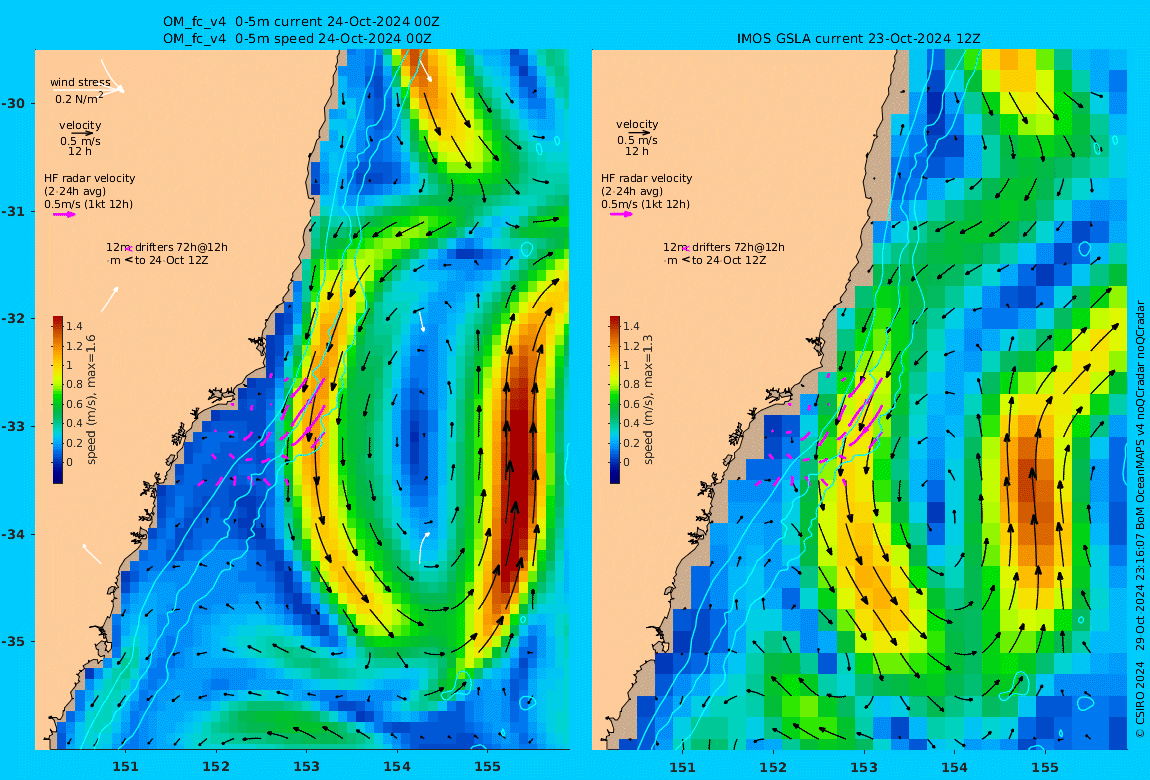The height and width of the screenshot is (780, 1150).
Task: Click the title 'OM_fc_v4 0-5m speed 24-Oct-2024 00Z'
Action: [x=297, y=39]
